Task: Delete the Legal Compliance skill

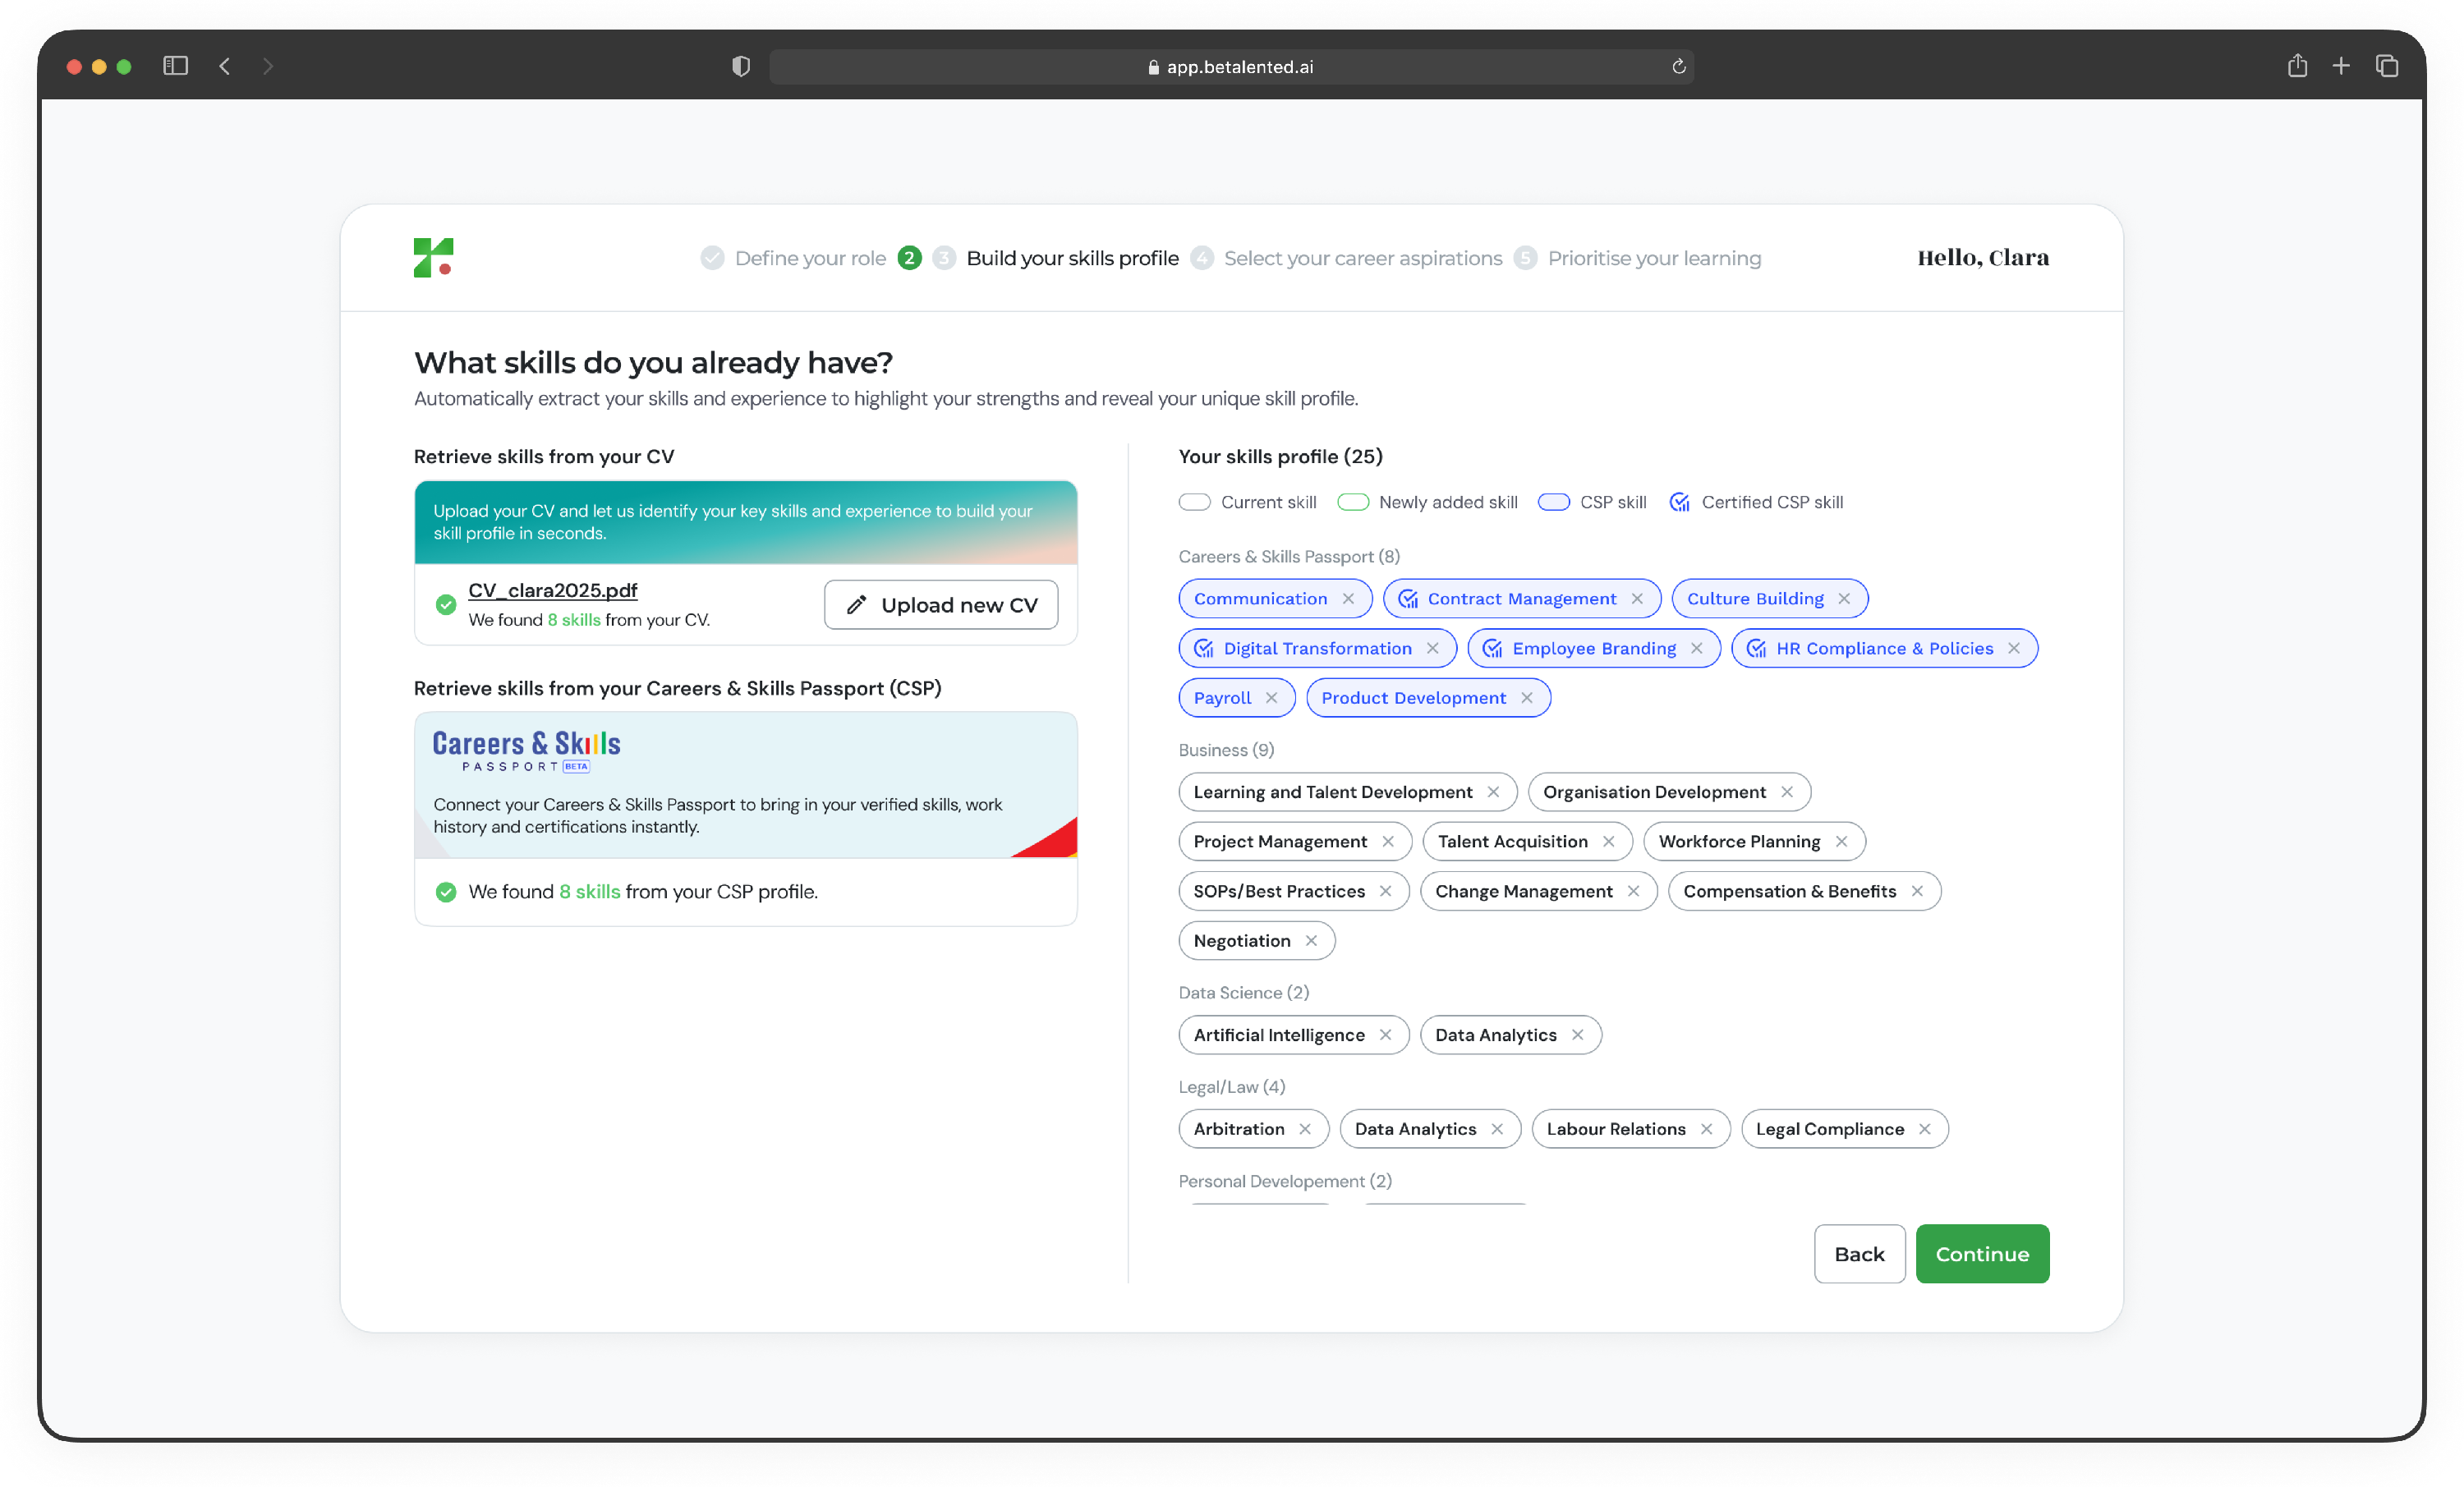Action: 1924,1128
